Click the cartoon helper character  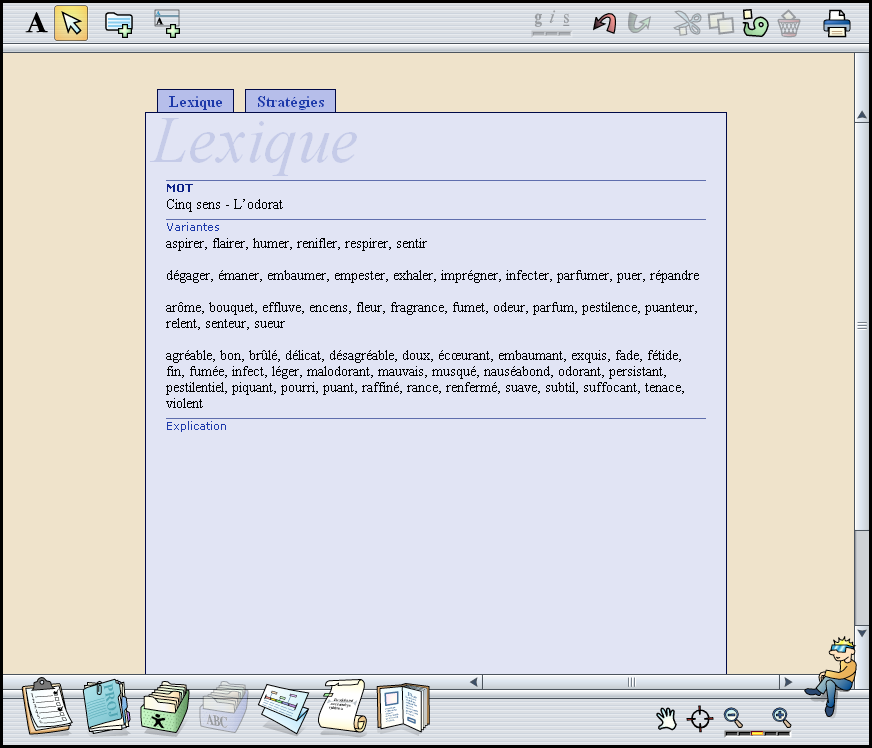tap(834, 676)
